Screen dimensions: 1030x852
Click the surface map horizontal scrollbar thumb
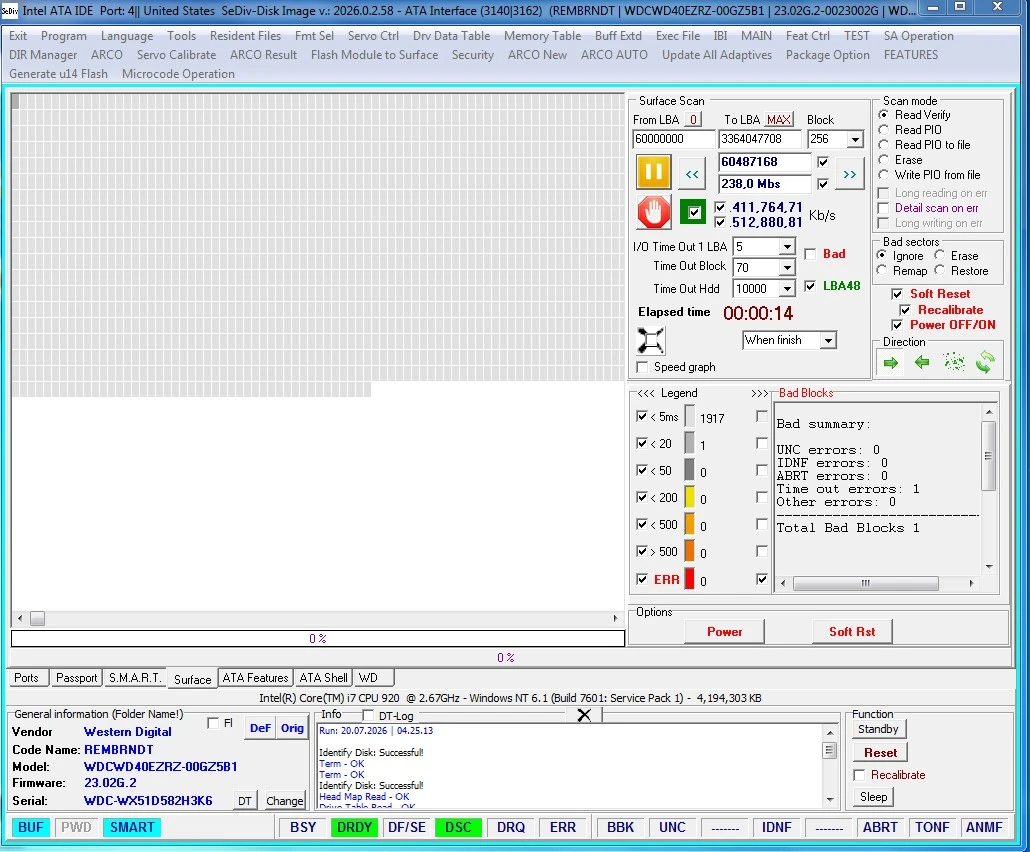click(37, 618)
